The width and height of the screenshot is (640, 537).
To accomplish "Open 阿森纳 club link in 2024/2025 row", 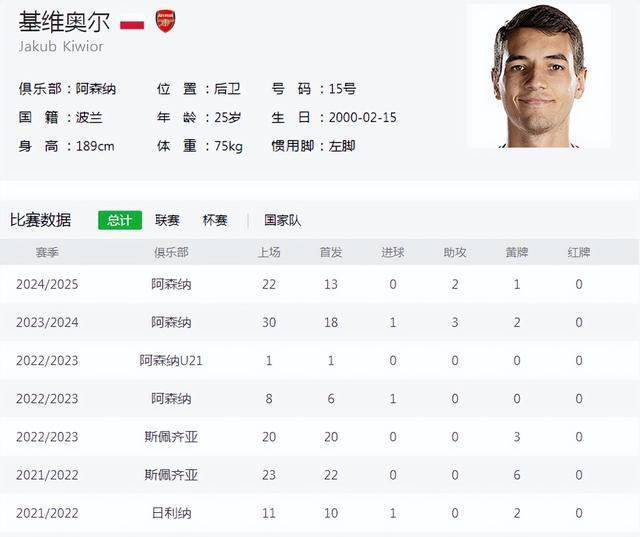I will coord(171,284).
